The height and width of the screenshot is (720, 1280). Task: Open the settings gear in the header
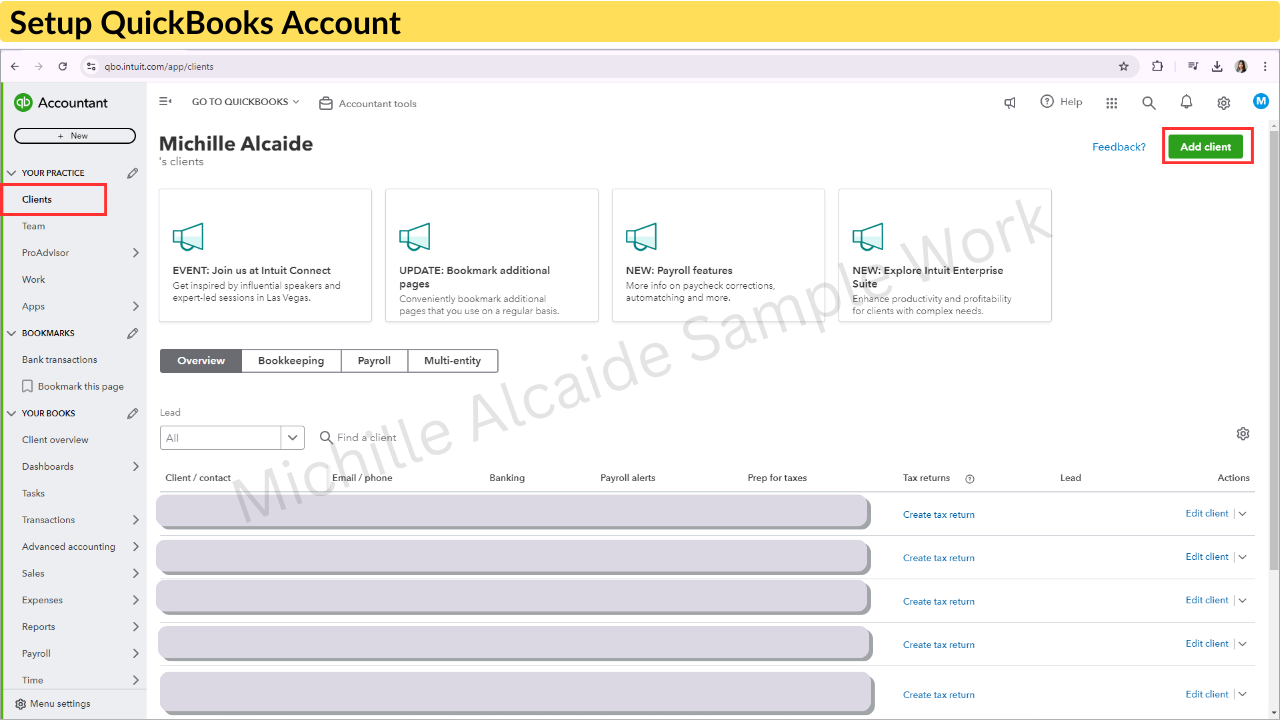(1224, 102)
